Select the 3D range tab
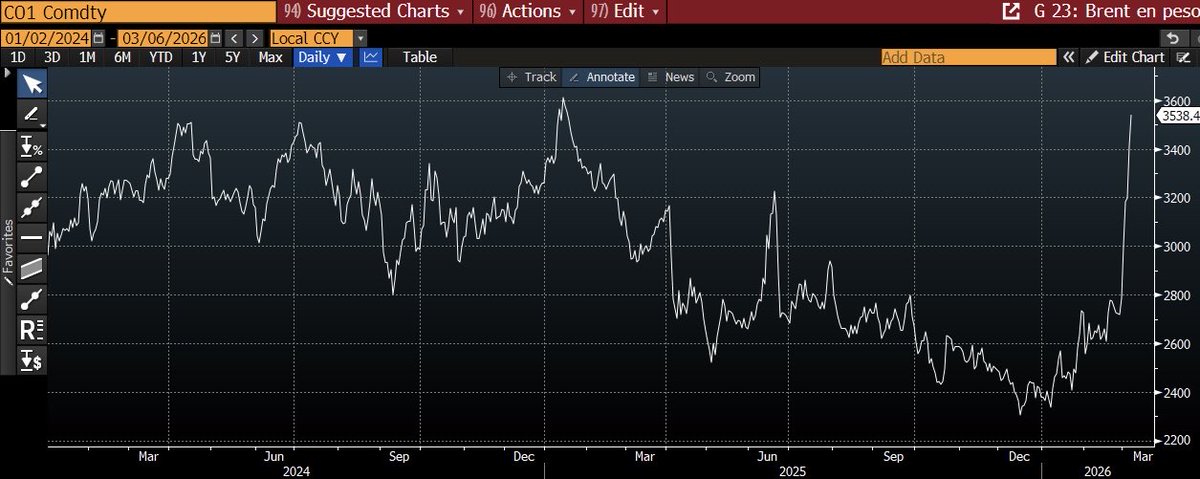 pyautogui.click(x=52, y=57)
